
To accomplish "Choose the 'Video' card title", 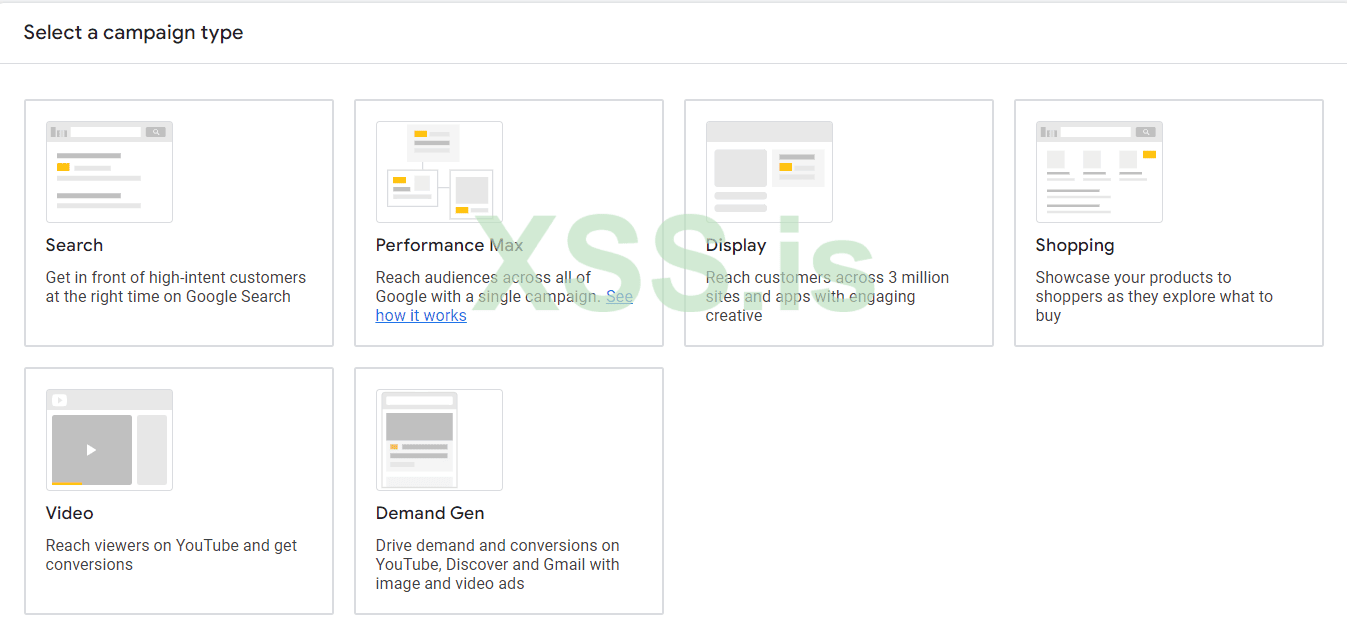I will click(69, 513).
